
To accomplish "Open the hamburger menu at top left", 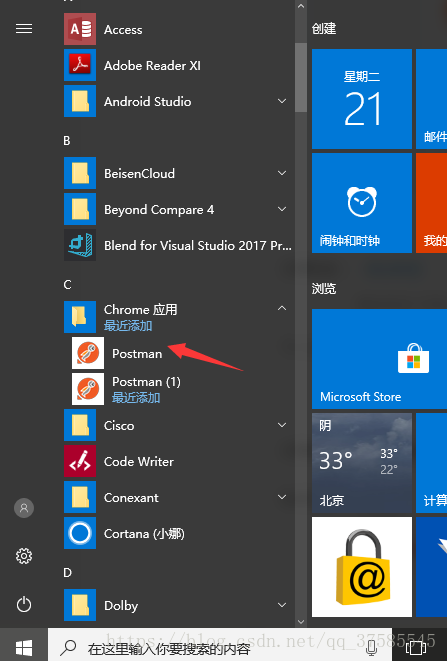I will click(24, 29).
